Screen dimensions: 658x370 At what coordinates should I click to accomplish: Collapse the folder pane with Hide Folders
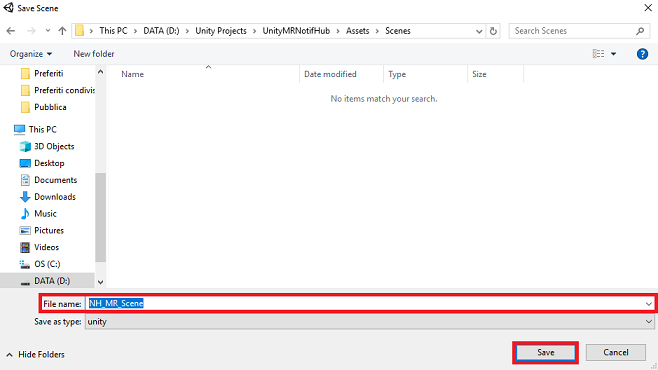(36, 354)
